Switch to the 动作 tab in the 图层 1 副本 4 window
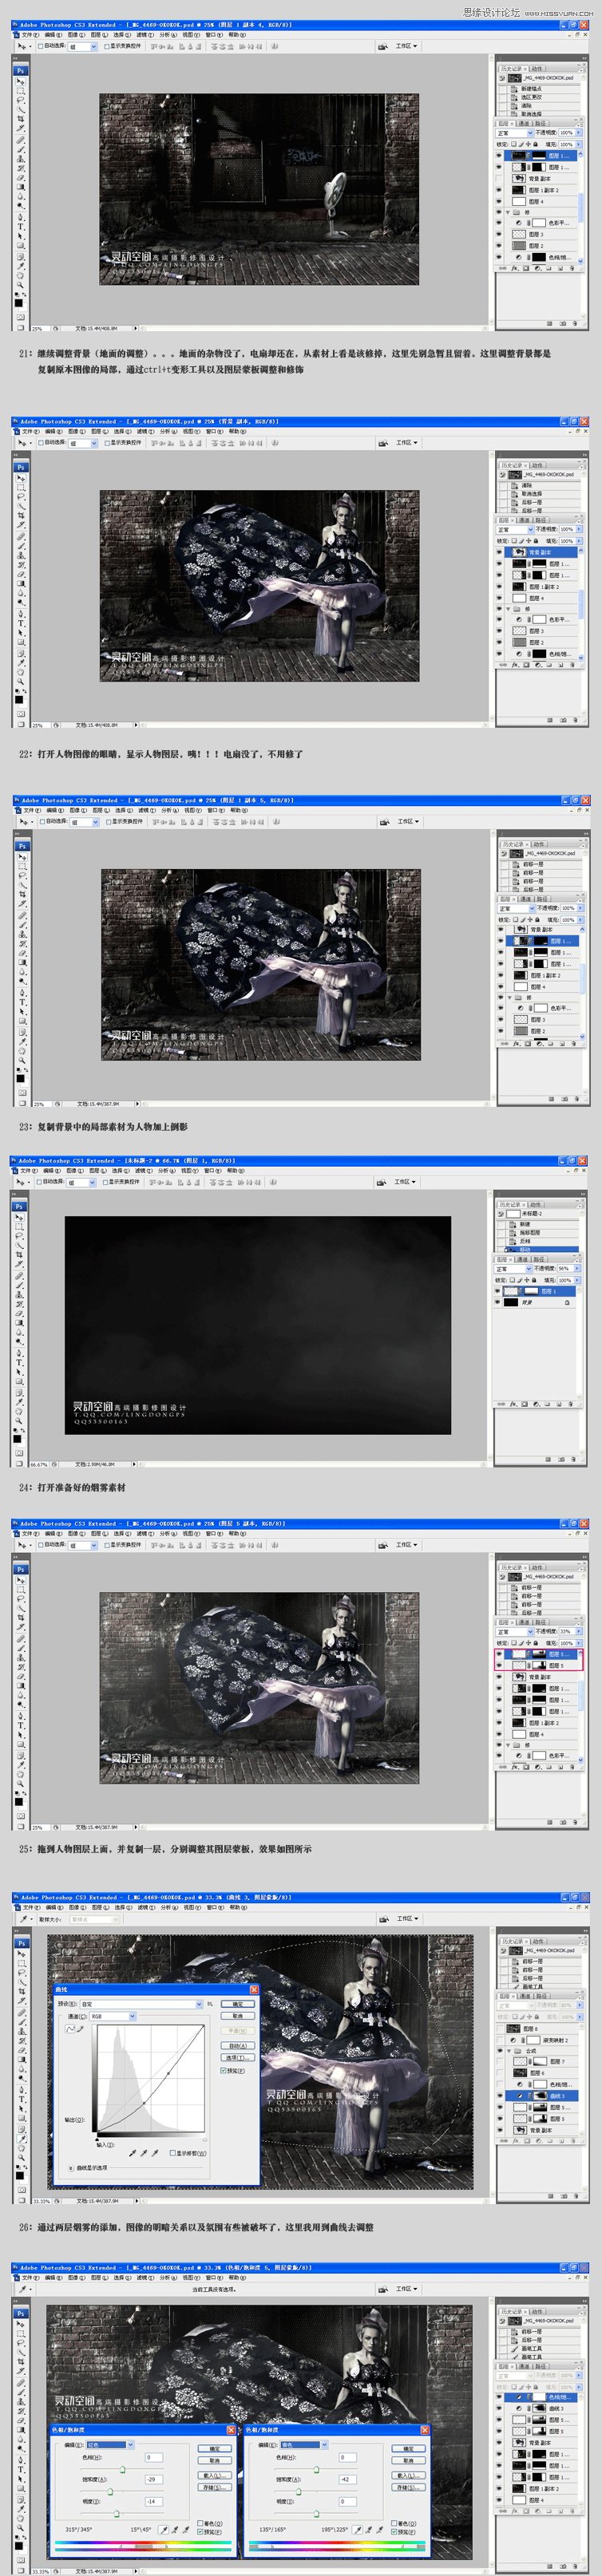This screenshot has height=2576, width=602. pos(537,68)
